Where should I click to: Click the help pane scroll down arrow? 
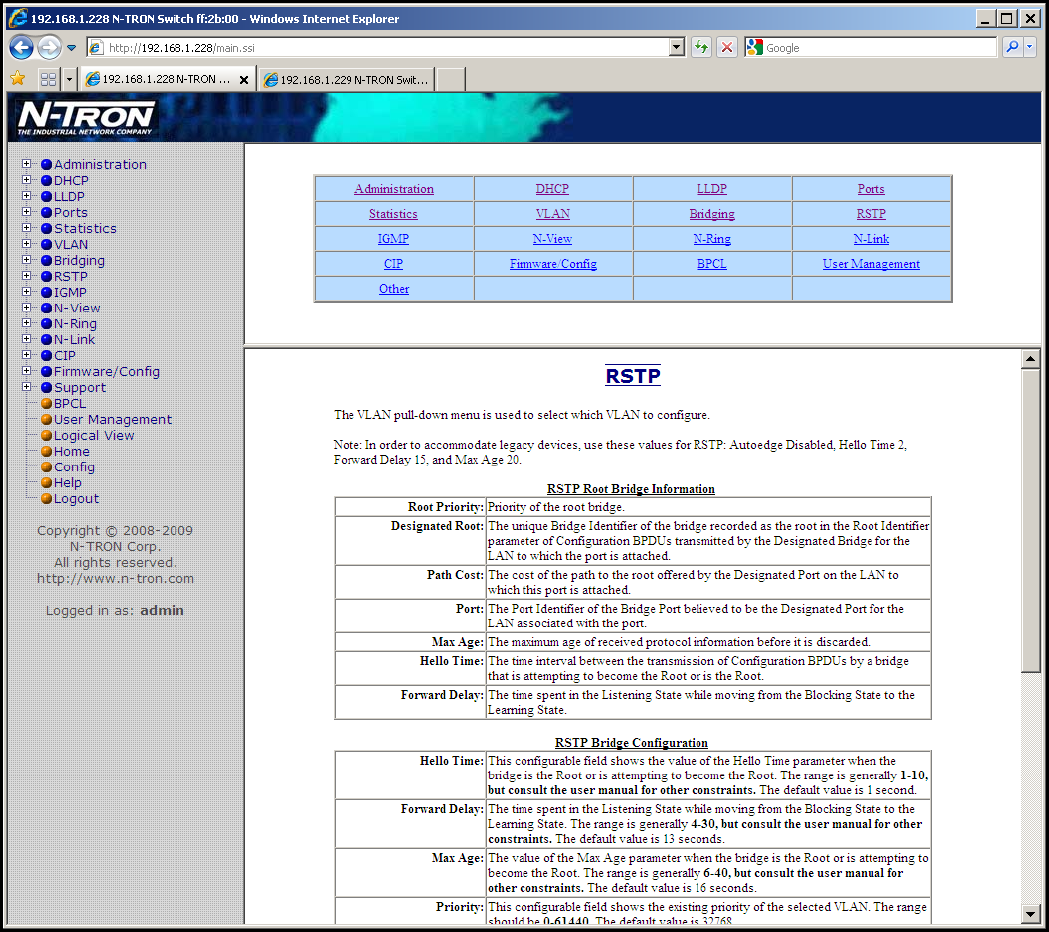pyautogui.click(x=1030, y=914)
